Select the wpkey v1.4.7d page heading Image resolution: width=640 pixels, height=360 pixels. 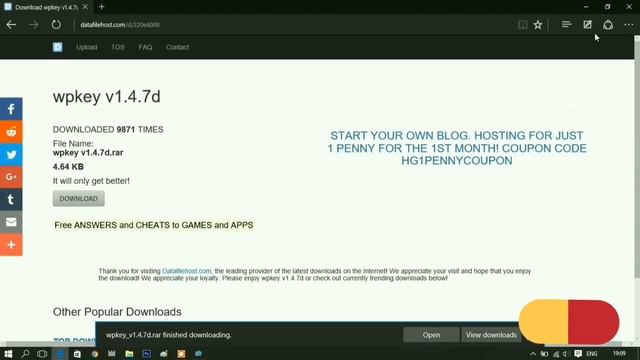(107, 97)
